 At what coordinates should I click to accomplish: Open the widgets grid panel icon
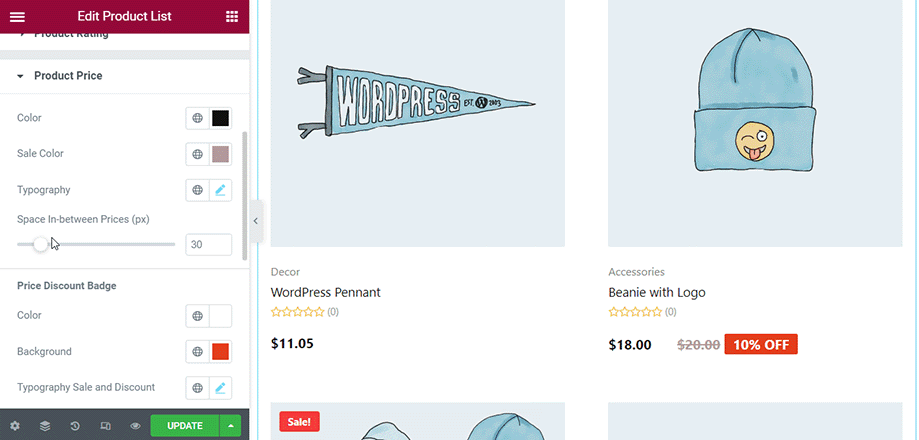coord(232,16)
